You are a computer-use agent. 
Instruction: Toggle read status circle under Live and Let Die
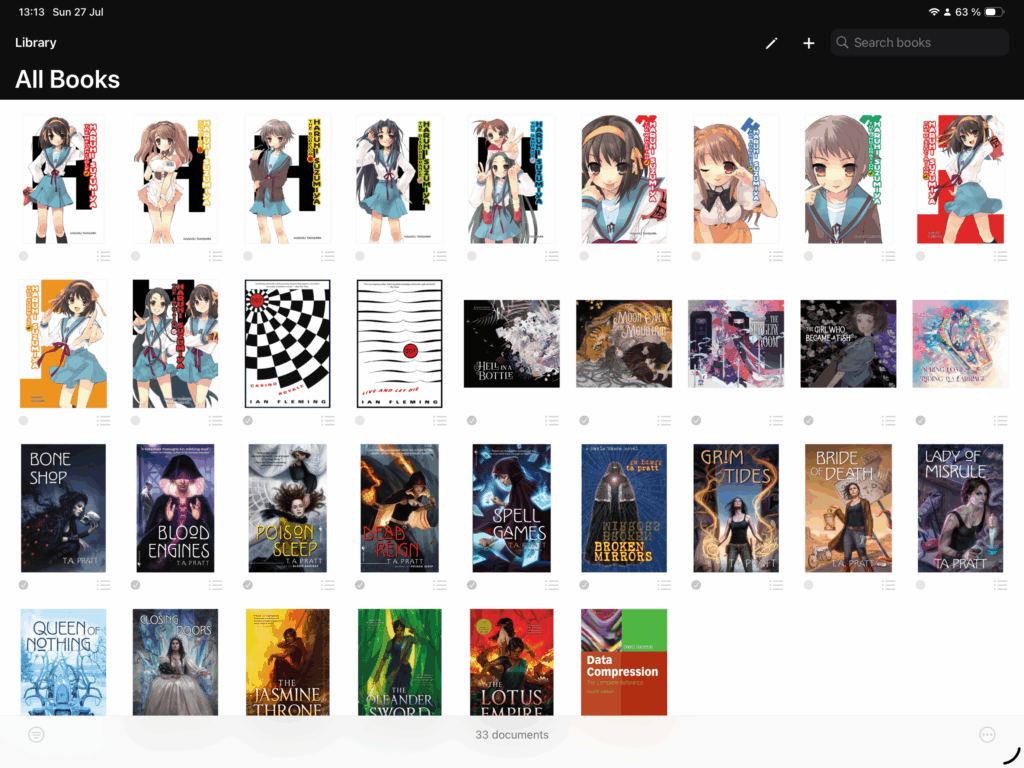point(360,421)
